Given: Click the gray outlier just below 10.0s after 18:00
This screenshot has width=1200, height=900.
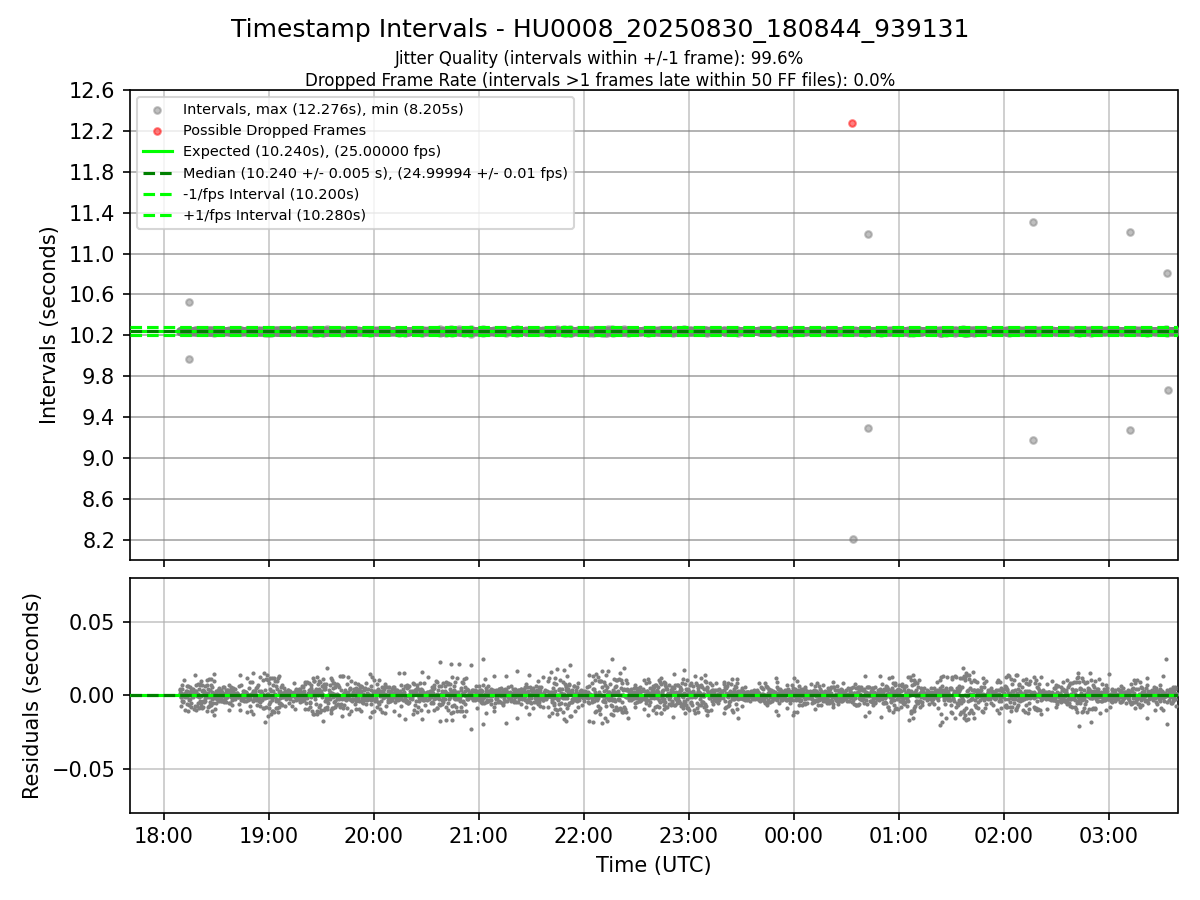Looking at the screenshot, I should click(189, 359).
